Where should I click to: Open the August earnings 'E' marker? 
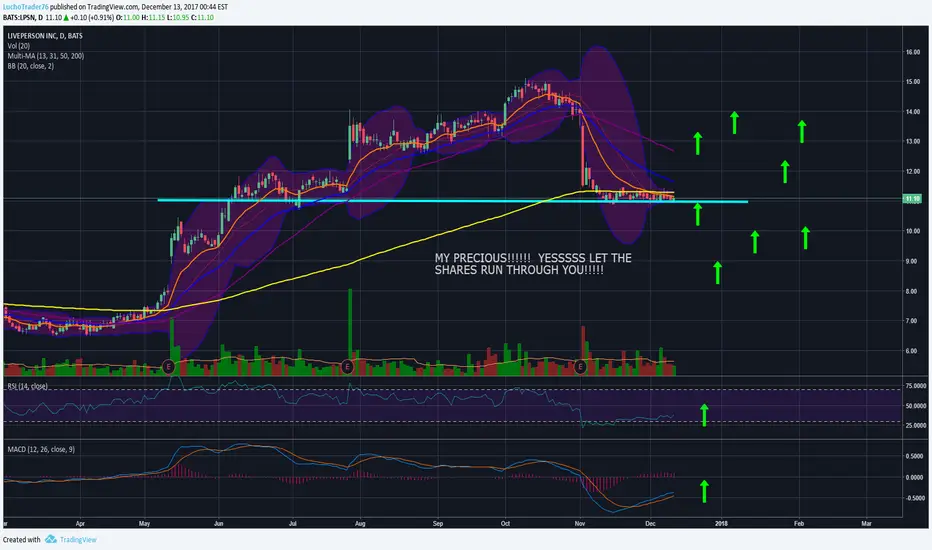[347, 366]
